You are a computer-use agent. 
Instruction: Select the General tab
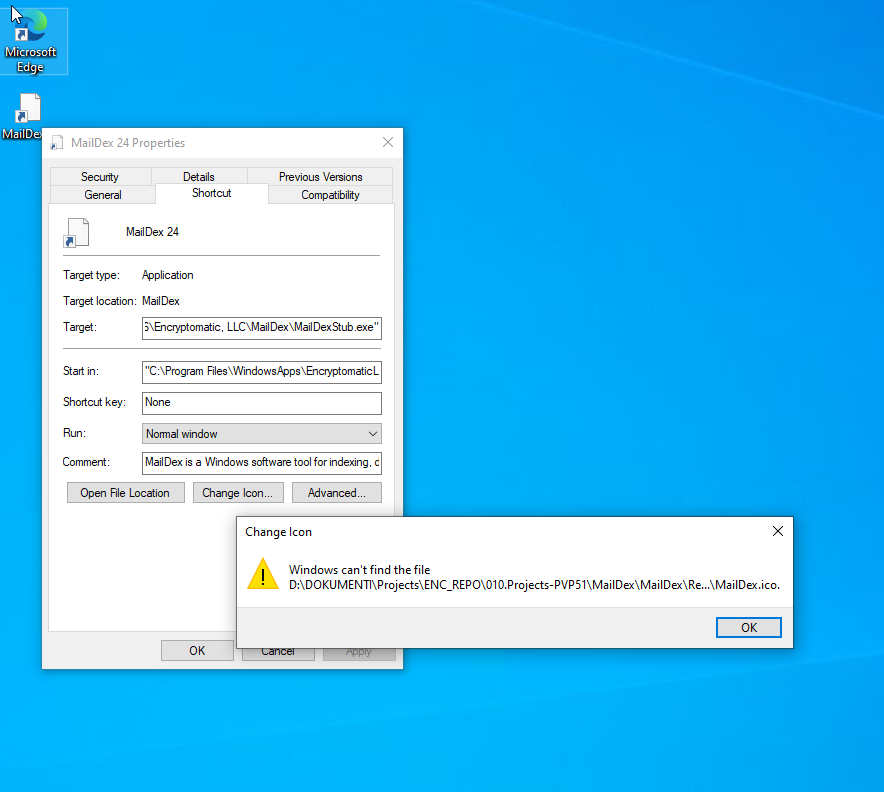pyautogui.click(x=103, y=195)
